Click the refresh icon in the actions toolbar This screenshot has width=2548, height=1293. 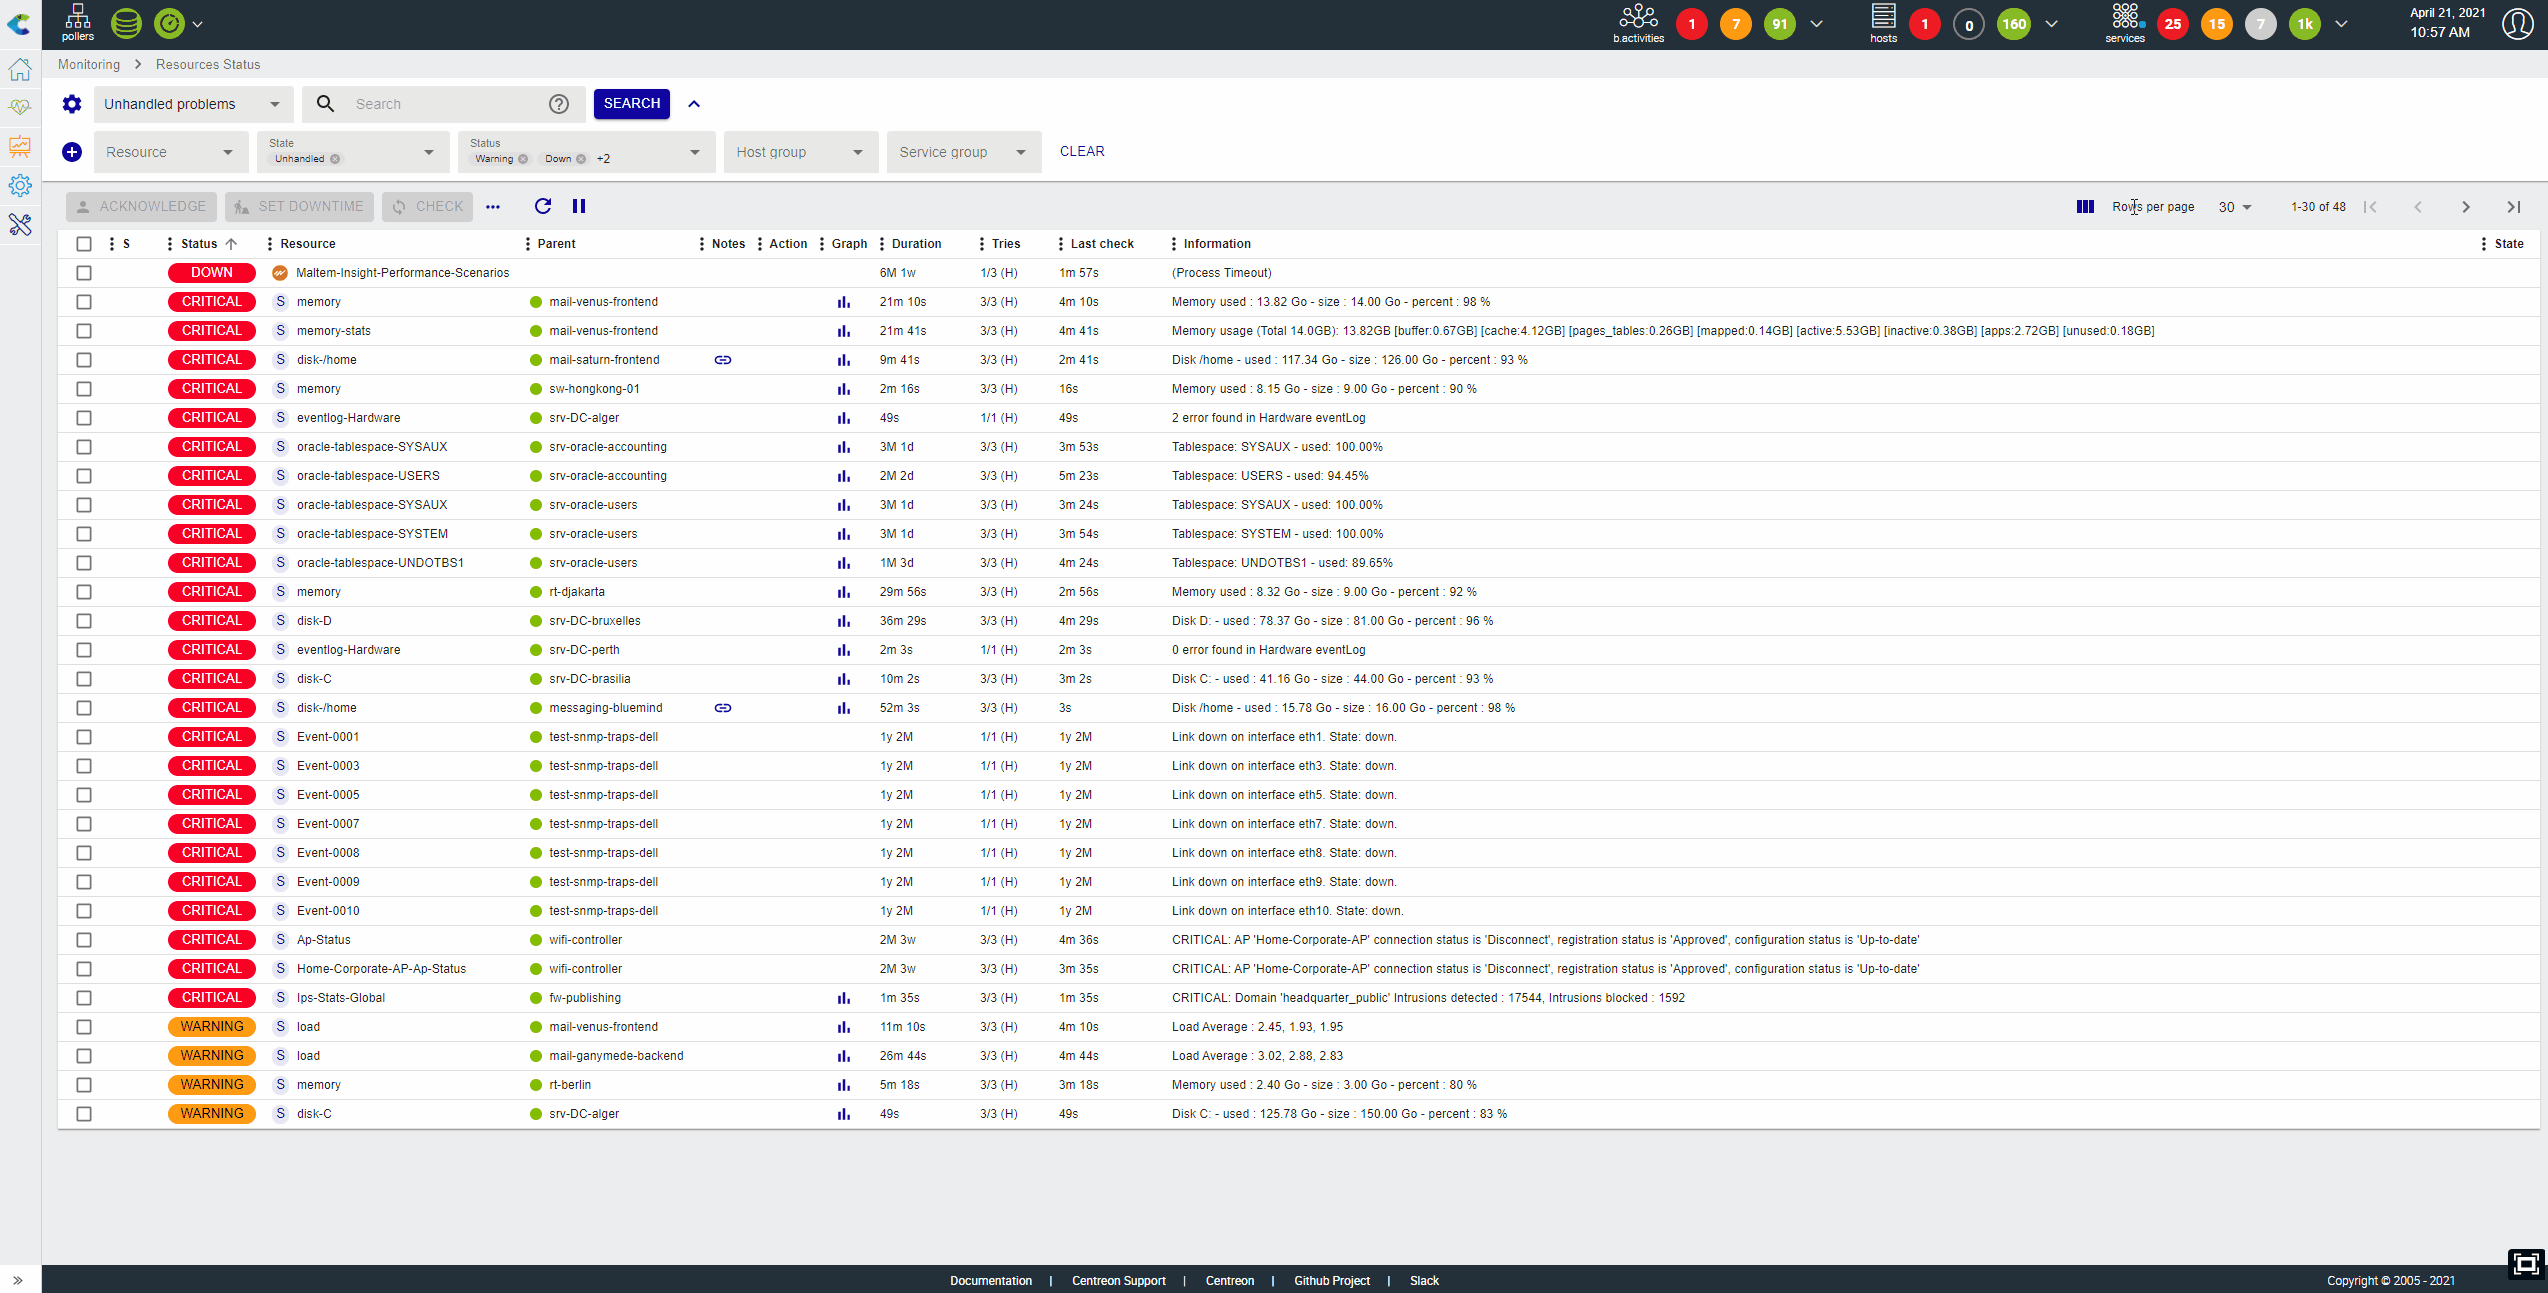click(x=543, y=206)
